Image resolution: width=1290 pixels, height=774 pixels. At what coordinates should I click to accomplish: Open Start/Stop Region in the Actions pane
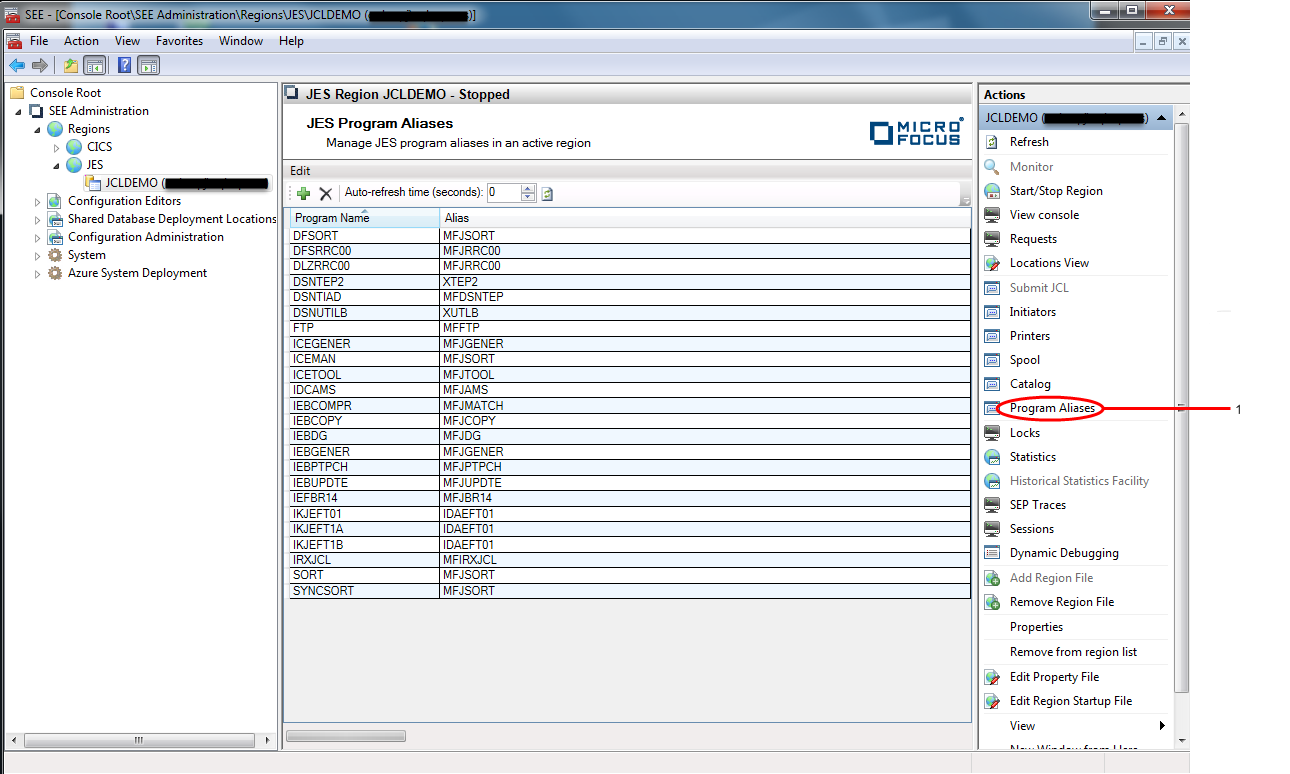tap(1055, 191)
